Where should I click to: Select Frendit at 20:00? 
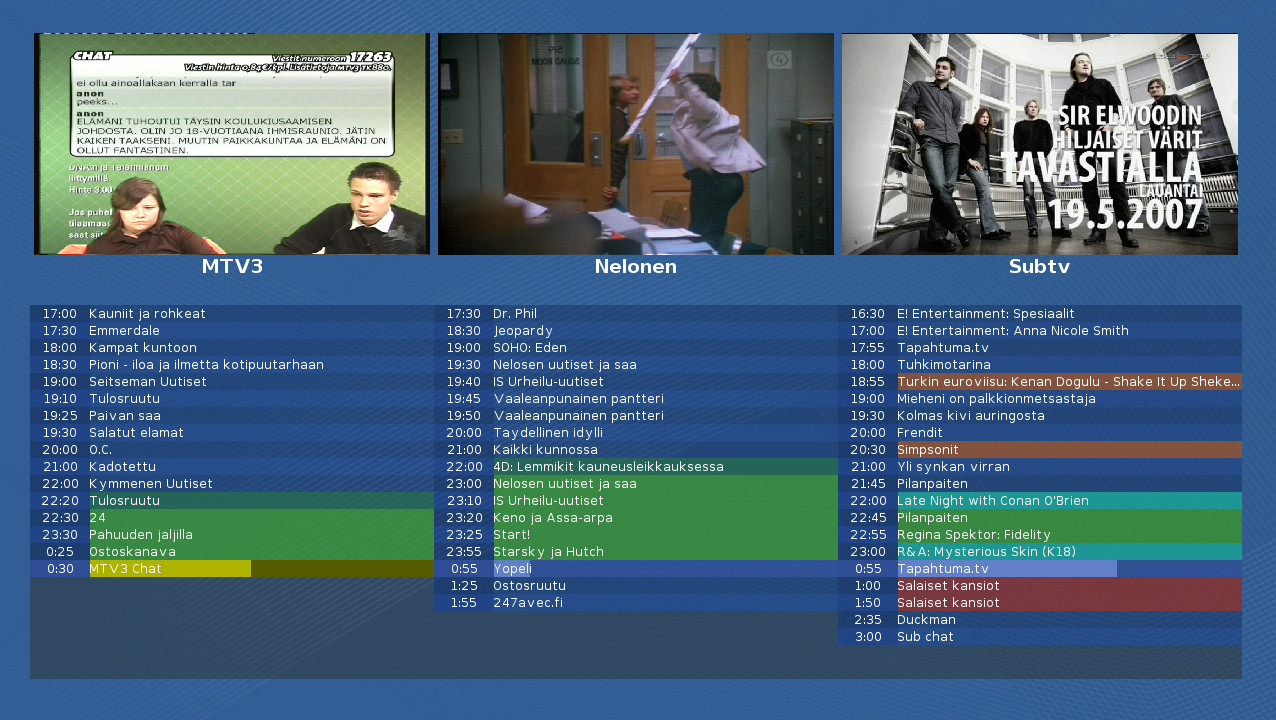(1040, 433)
